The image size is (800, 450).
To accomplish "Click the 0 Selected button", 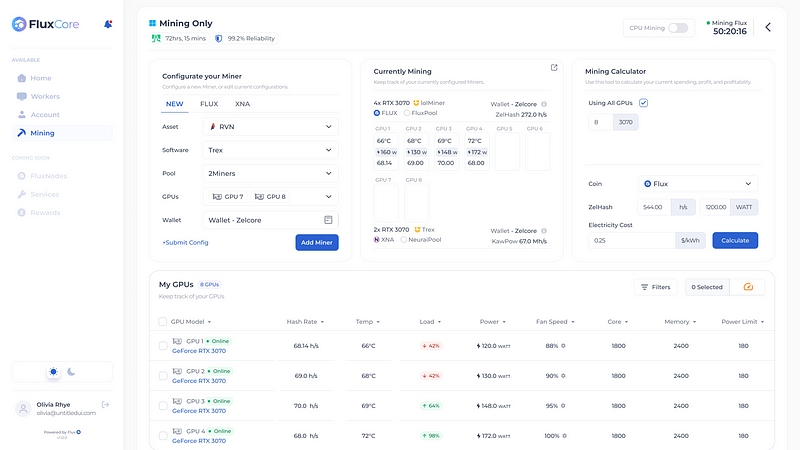I will coord(707,287).
